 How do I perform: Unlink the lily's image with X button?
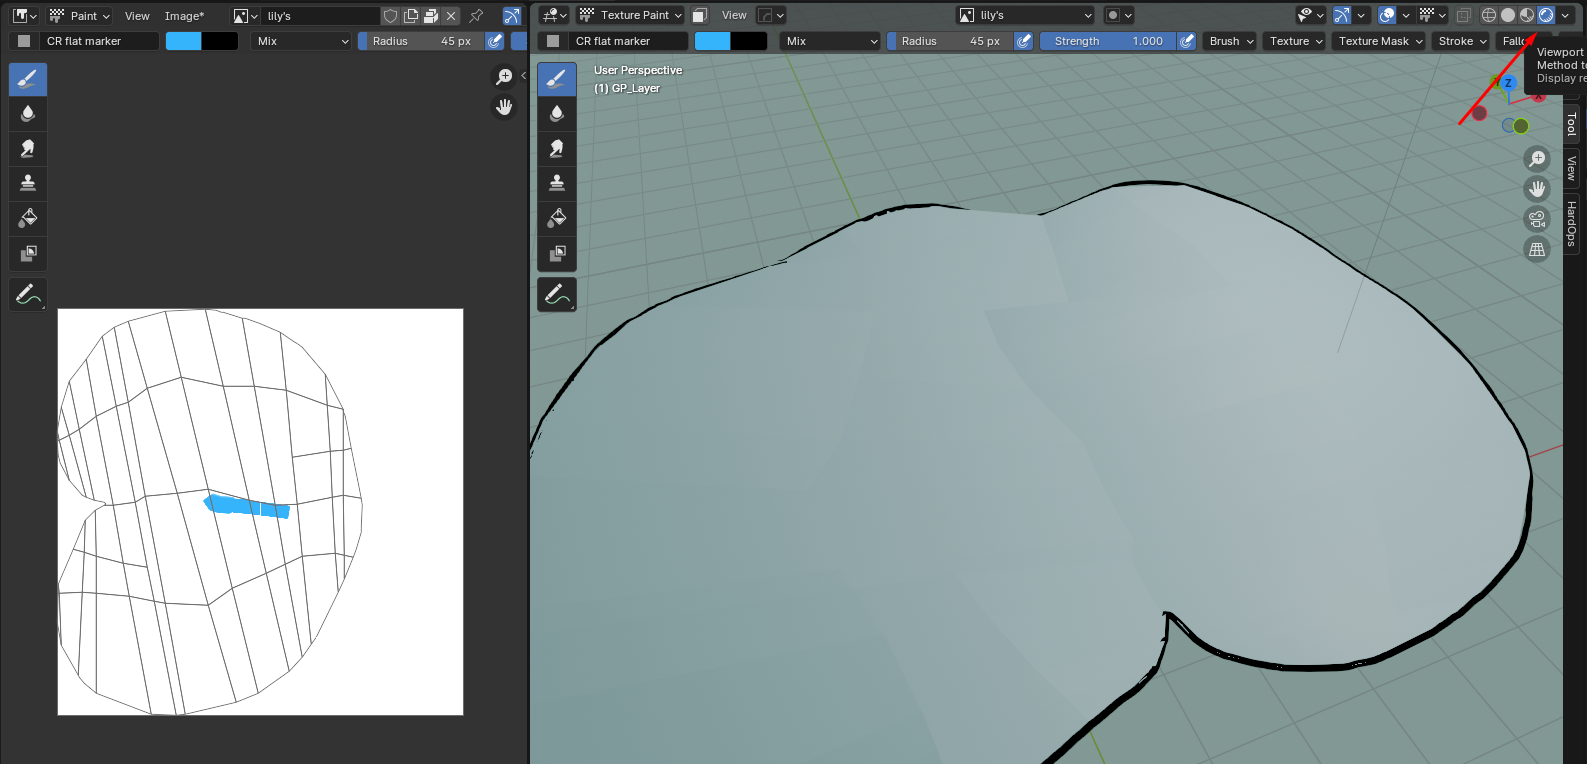pyautogui.click(x=451, y=16)
